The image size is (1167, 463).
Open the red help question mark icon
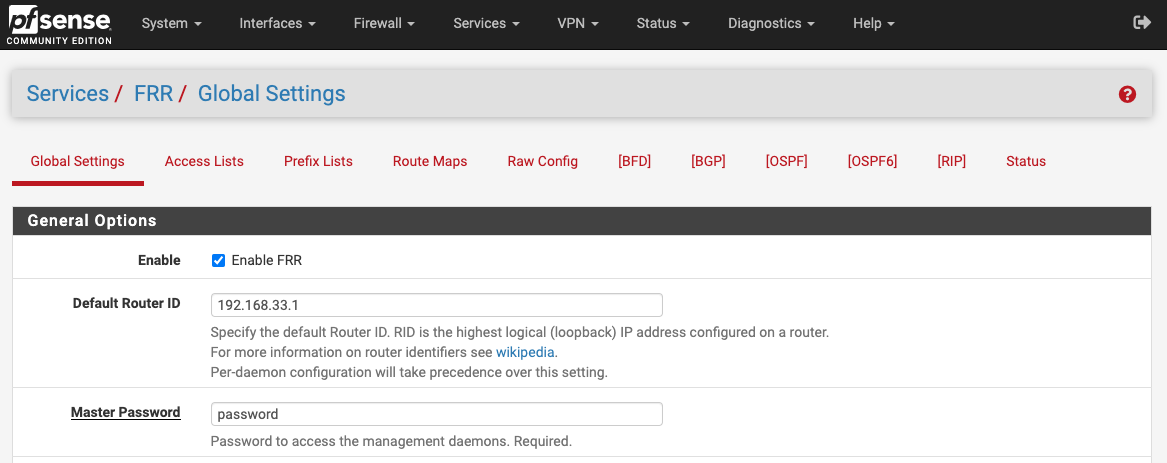tap(1127, 94)
